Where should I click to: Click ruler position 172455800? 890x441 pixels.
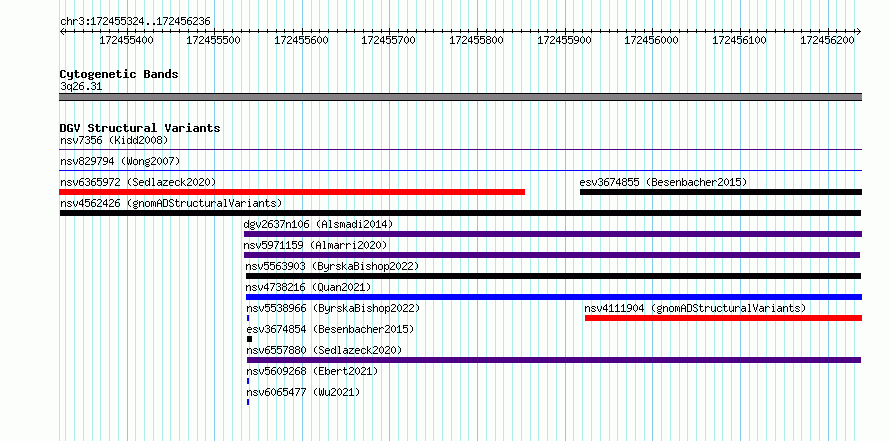[x=476, y=40]
